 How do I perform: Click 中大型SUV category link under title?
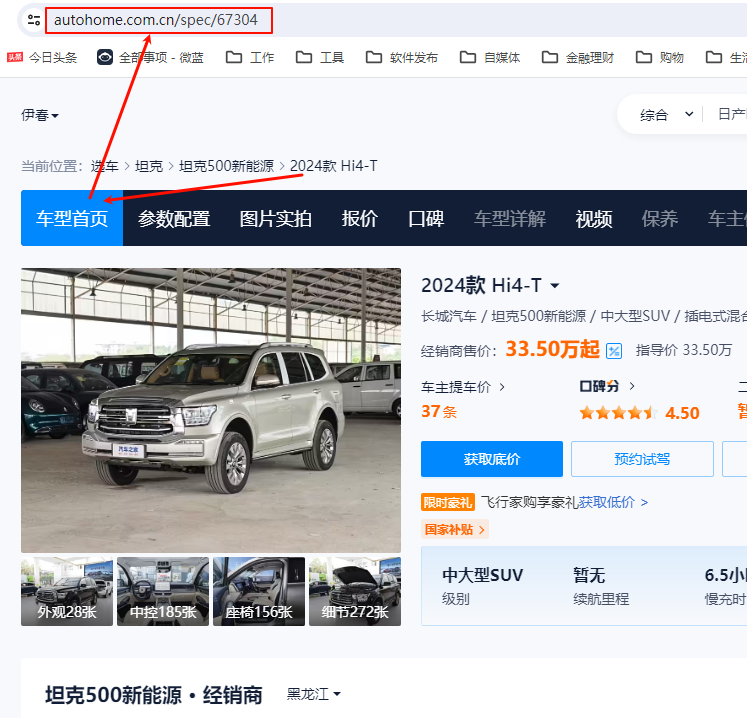click(635, 316)
